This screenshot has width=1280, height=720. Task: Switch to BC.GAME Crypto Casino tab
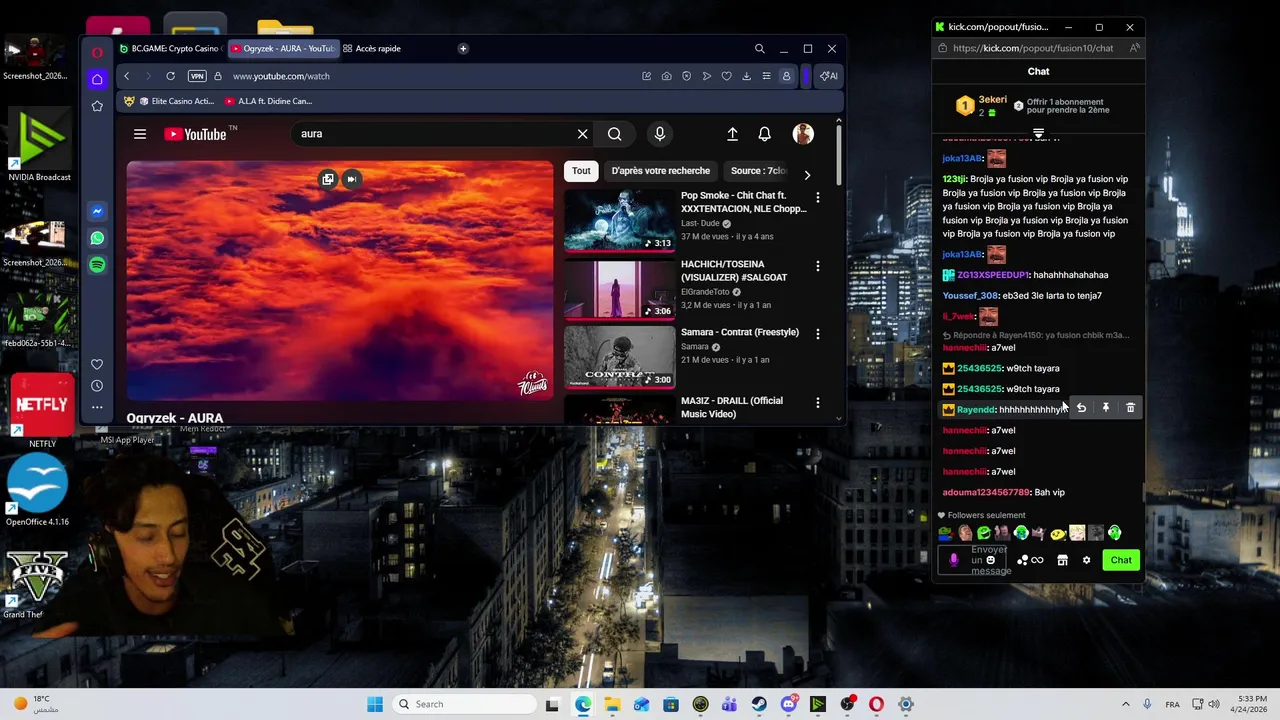pyautogui.click(x=170, y=48)
